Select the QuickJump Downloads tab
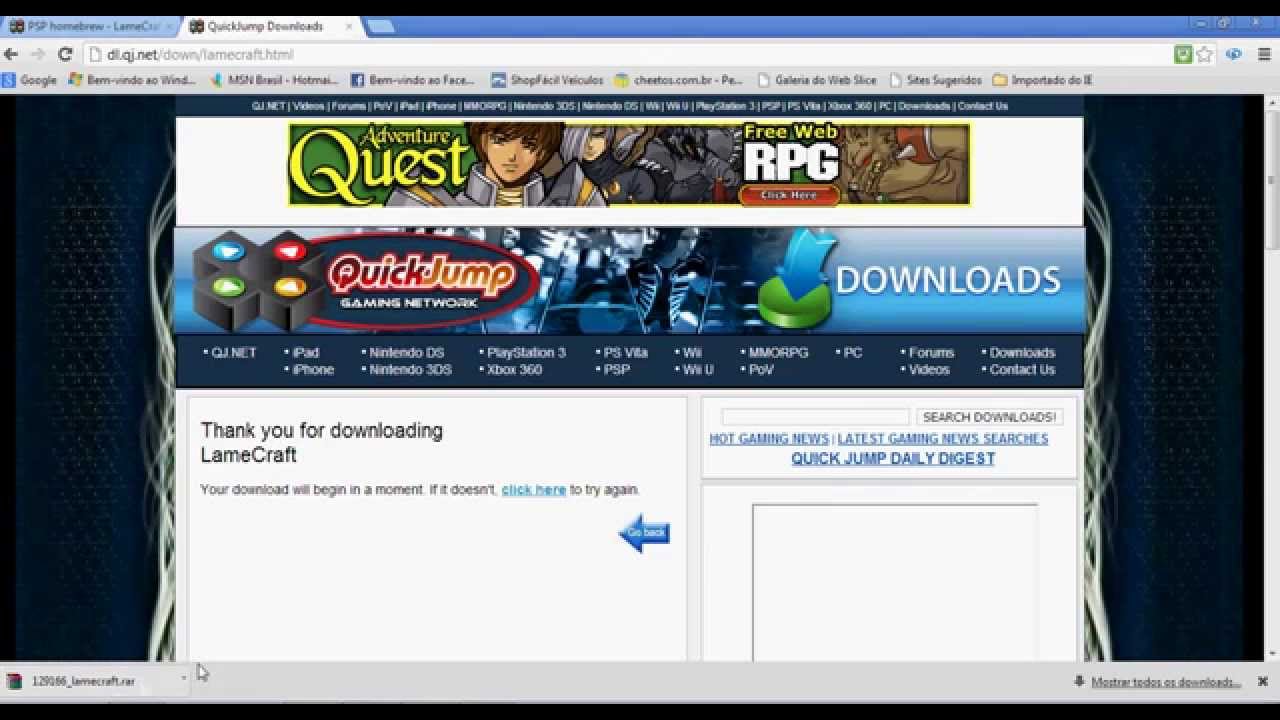Image resolution: width=1280 pixels, height=720 pixels. click(265, 26)
